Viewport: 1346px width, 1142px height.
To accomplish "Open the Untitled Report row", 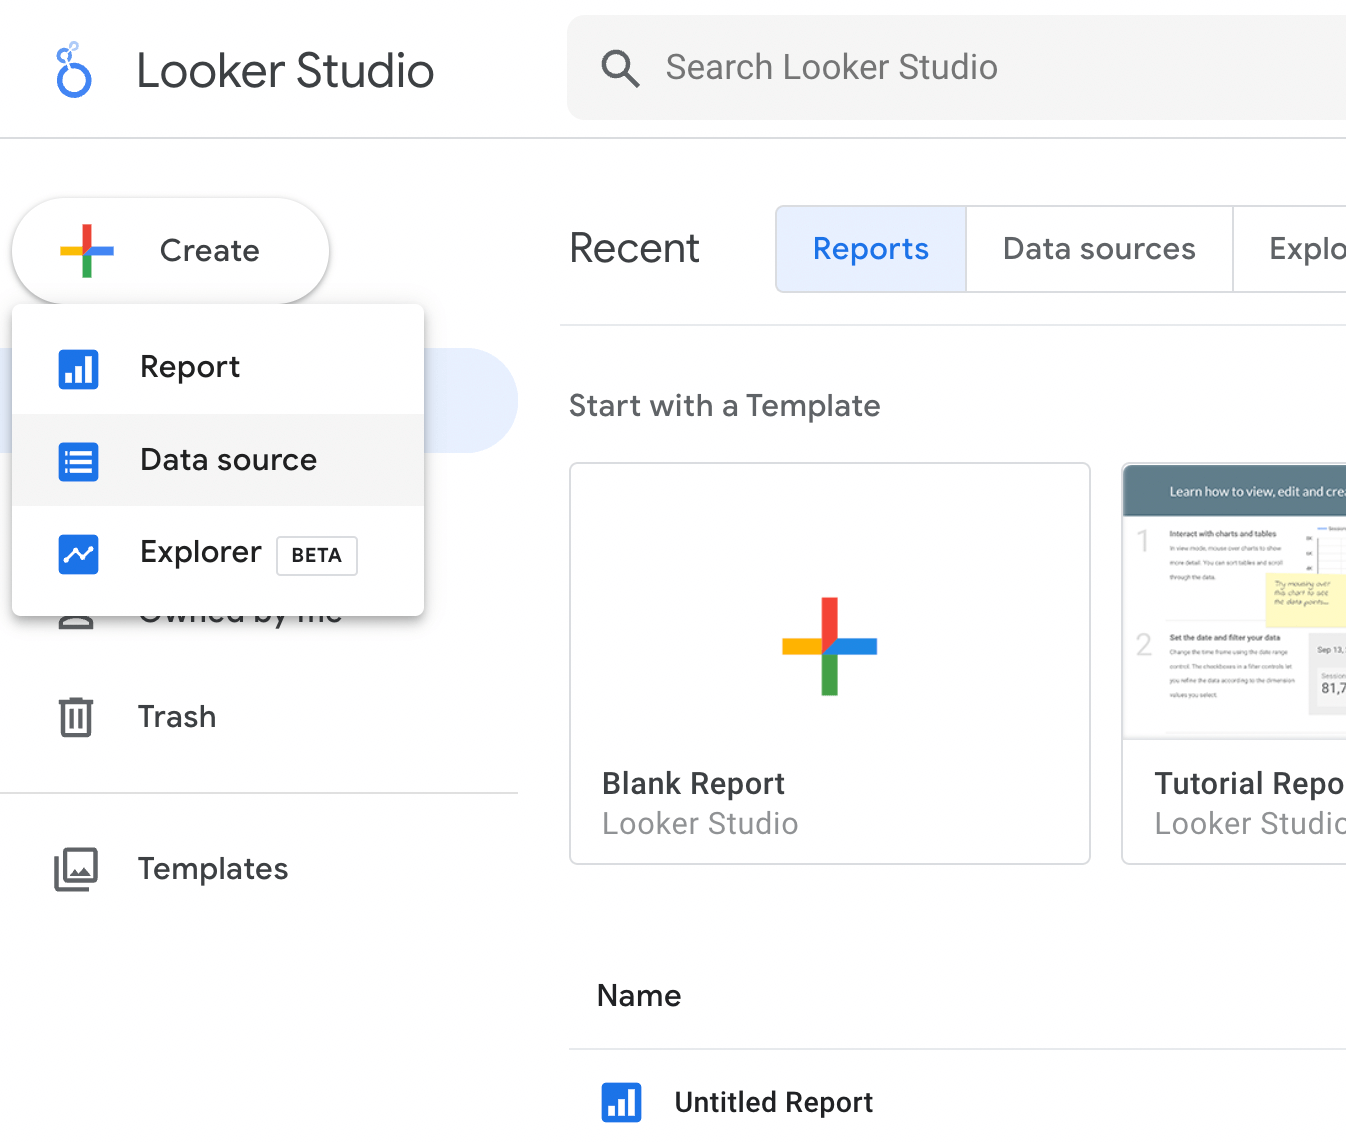I will click(x=957, y=1101).
